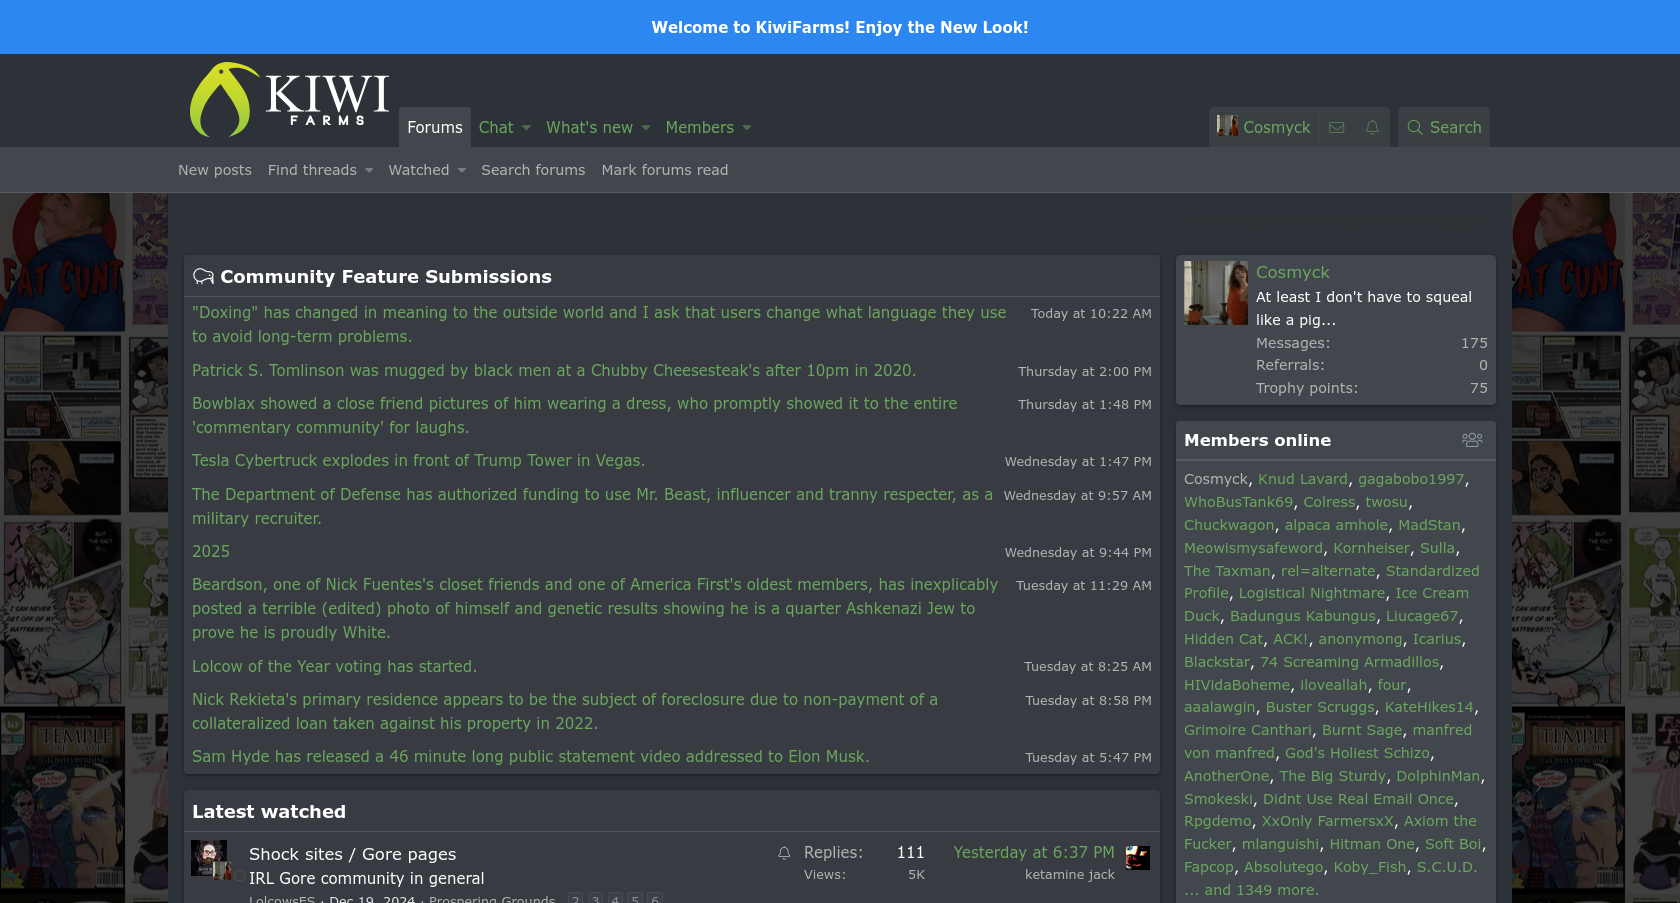Open Hitman One's member profile
The height and width of the screenshot is (903, 1680).
(x=1372, y=844)
